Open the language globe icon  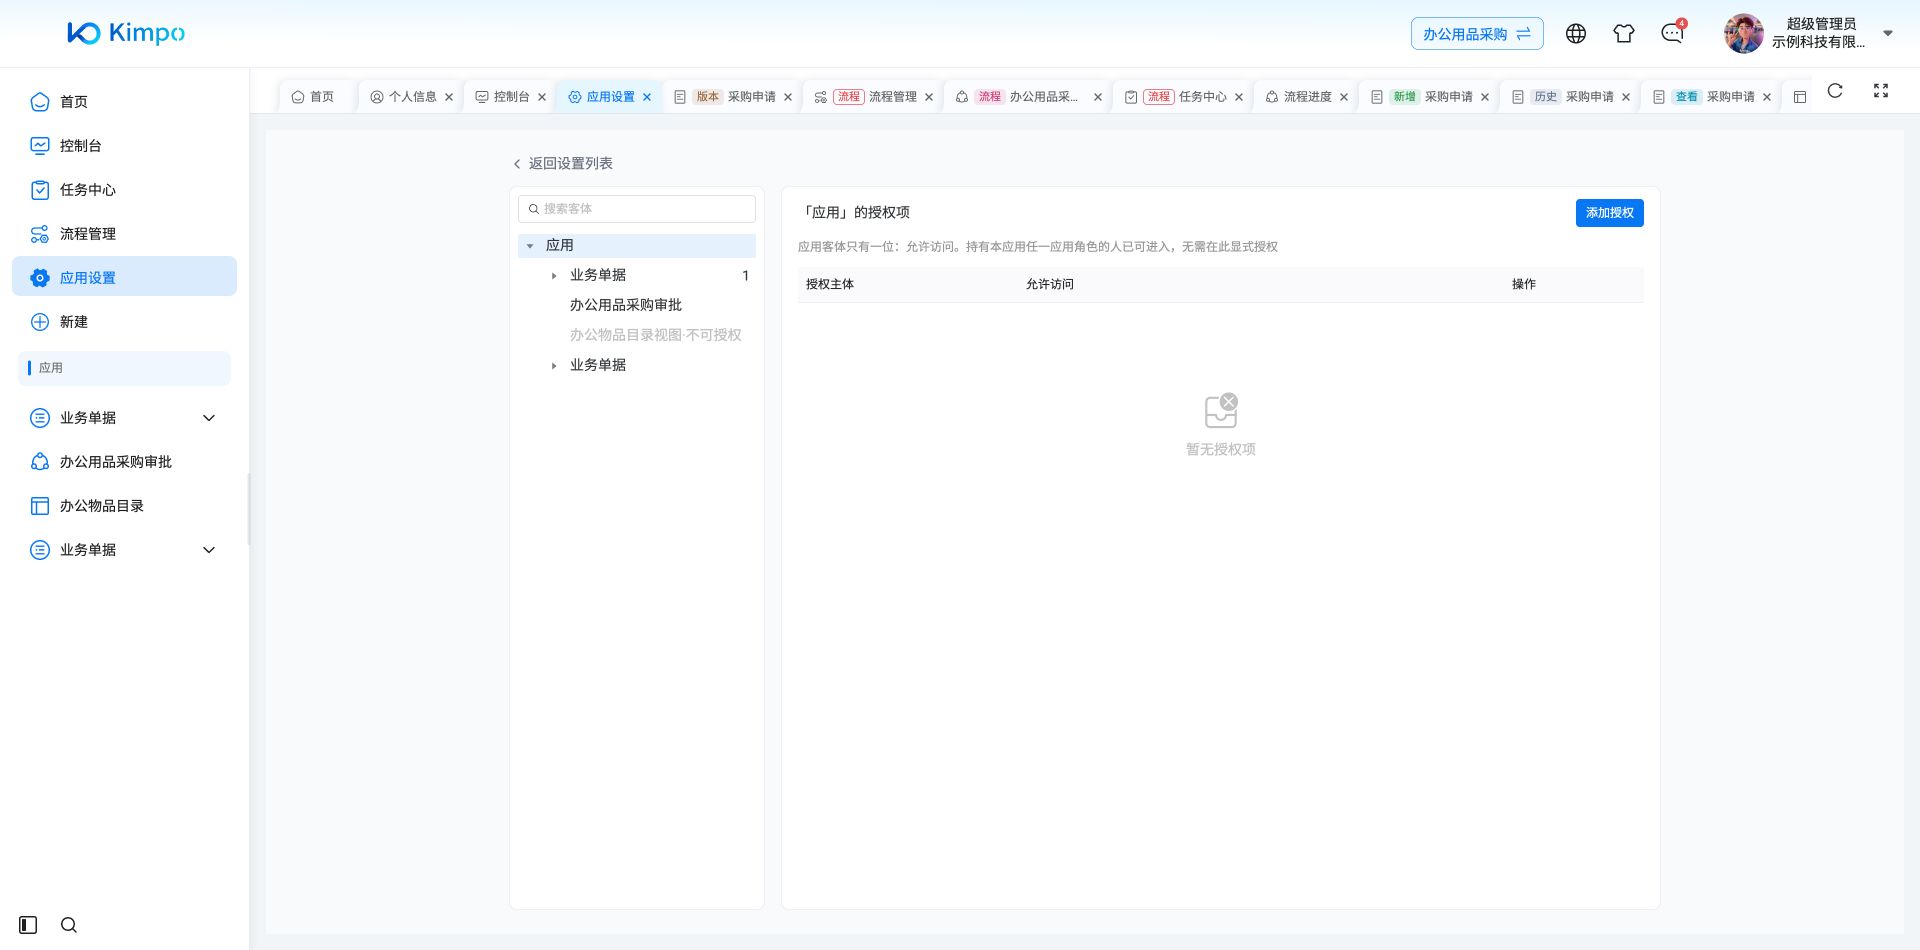click(x=1576, y=33)
